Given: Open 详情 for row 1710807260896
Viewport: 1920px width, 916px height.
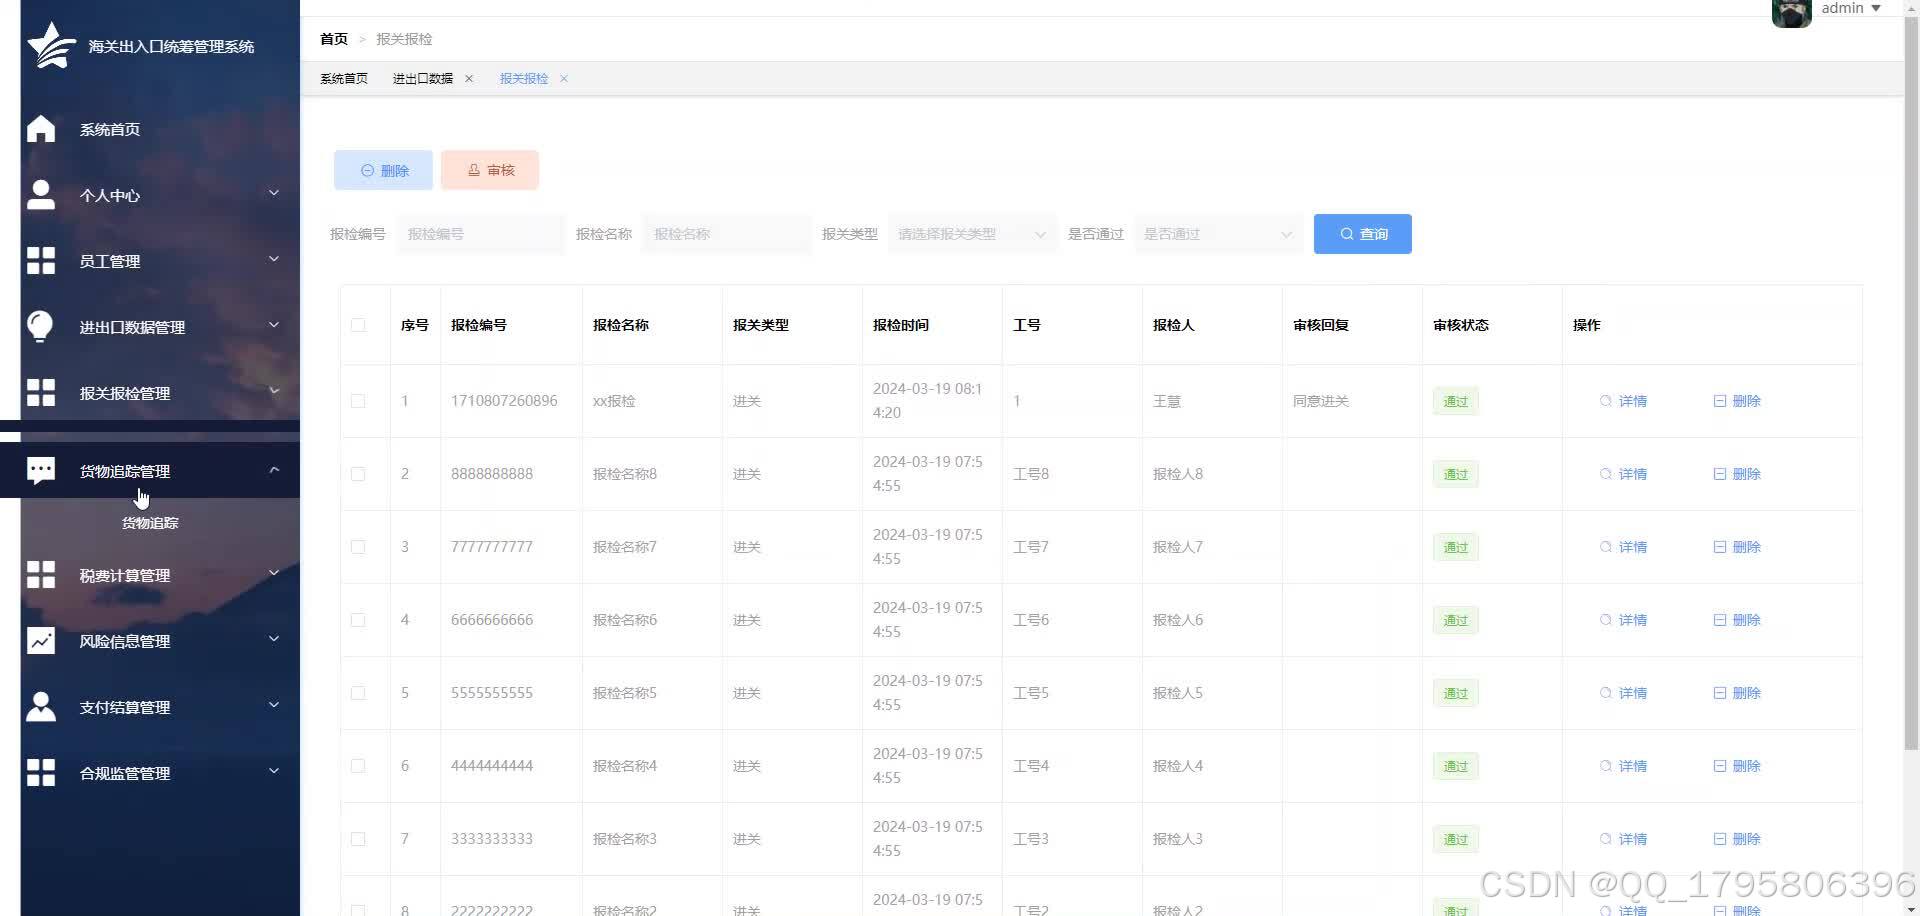Looking at the screenshot, I should (1623, 401).
